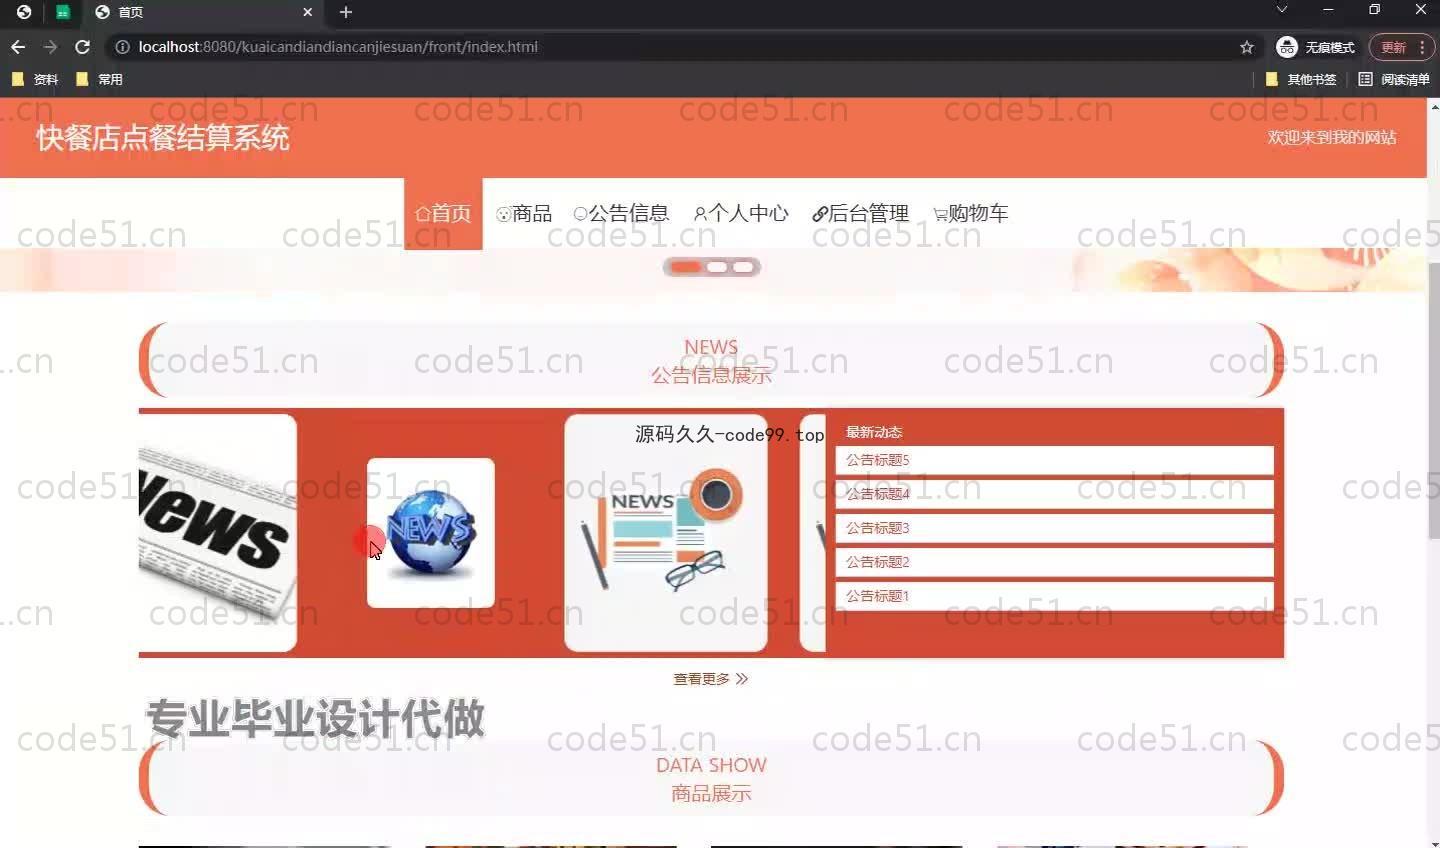
Task: Click the 公告信息展示 section heading
Action: pyautogui.click(x=711, y=375)
